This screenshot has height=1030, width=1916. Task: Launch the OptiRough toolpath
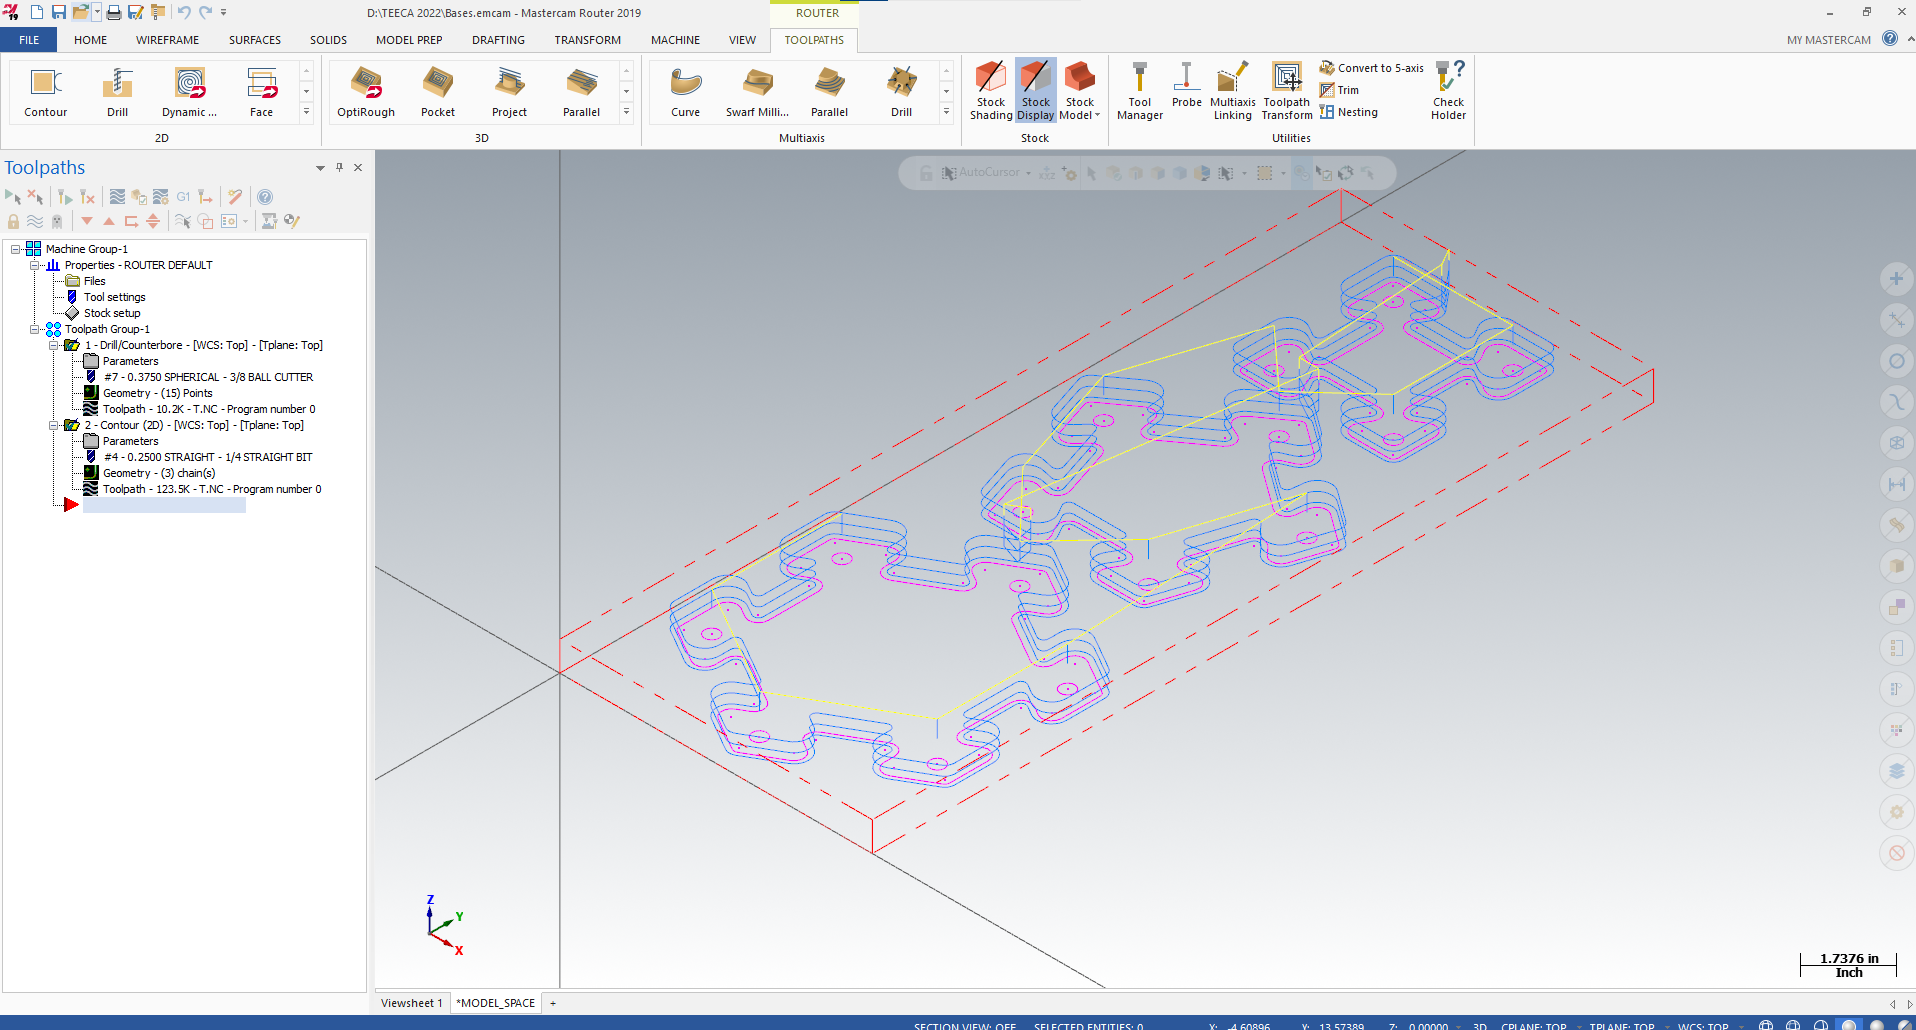coord(365,90)
